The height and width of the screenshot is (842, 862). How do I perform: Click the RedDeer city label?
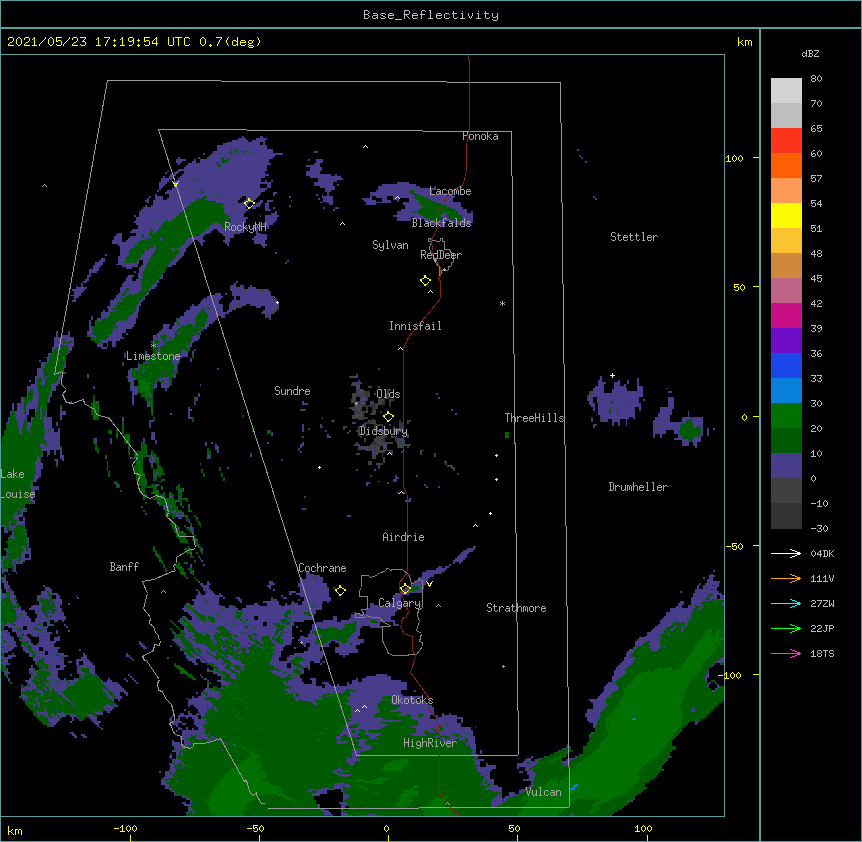click(441, 255)
